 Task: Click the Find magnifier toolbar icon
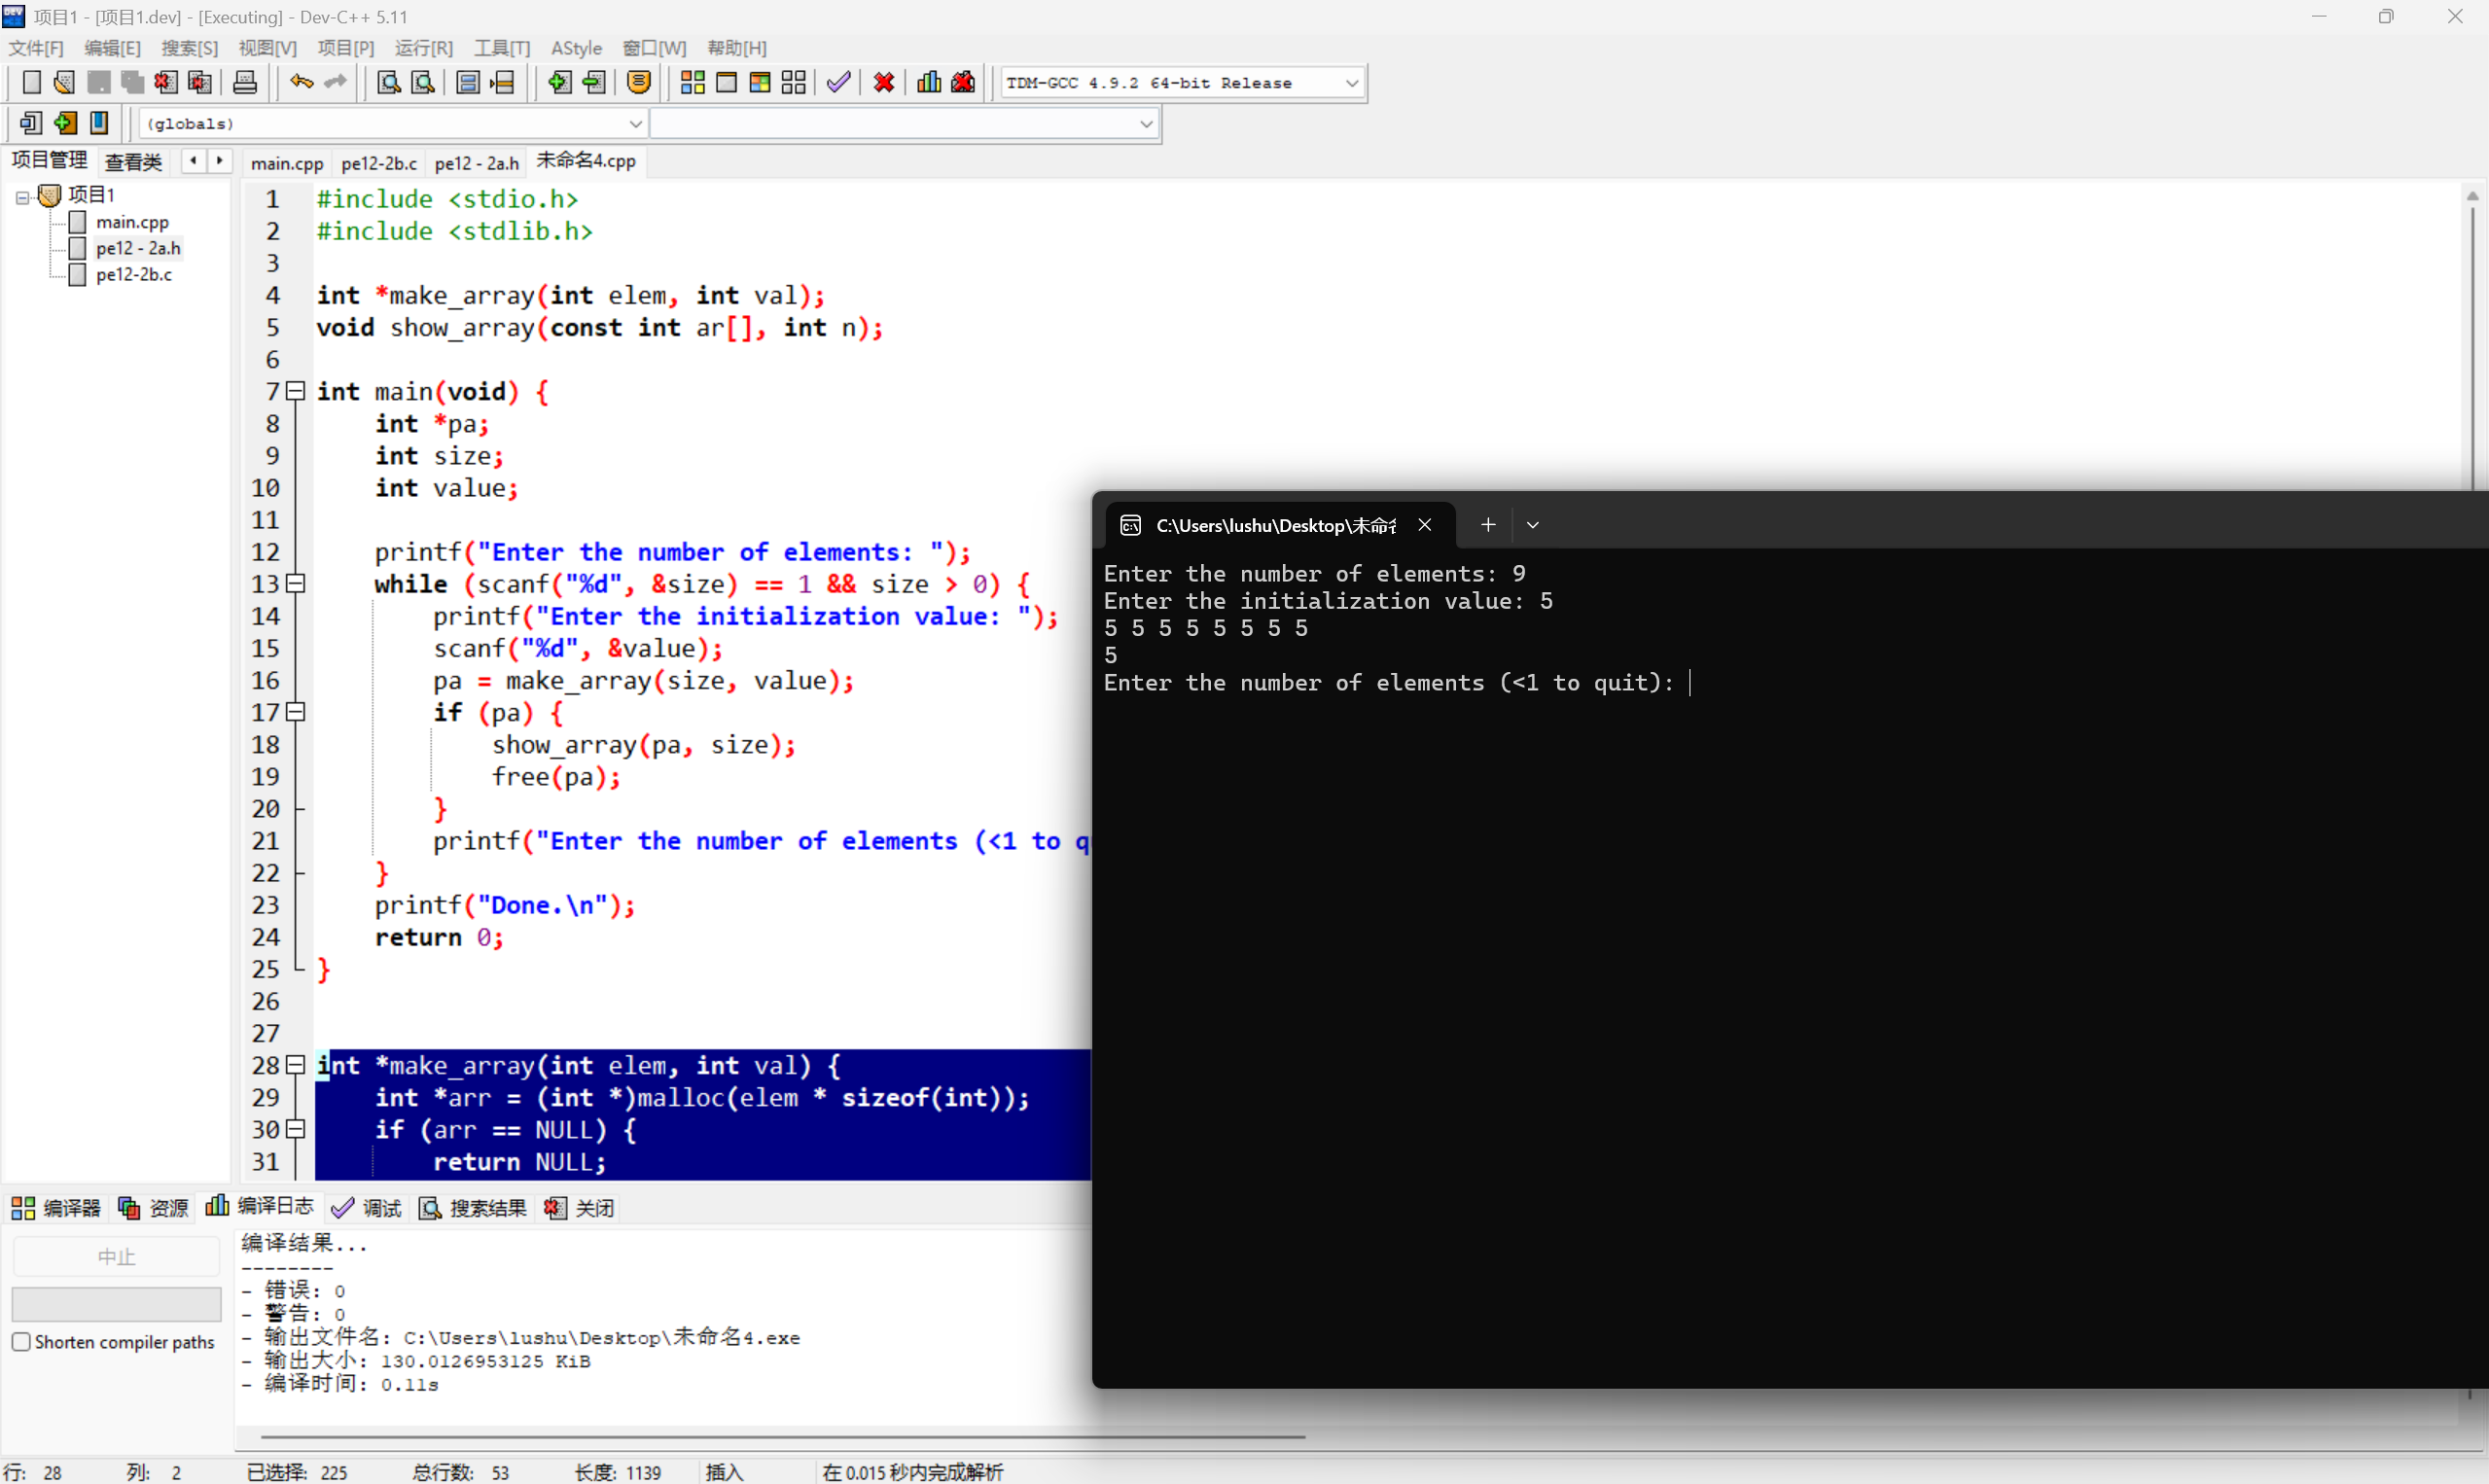click(x=388, y=83)
